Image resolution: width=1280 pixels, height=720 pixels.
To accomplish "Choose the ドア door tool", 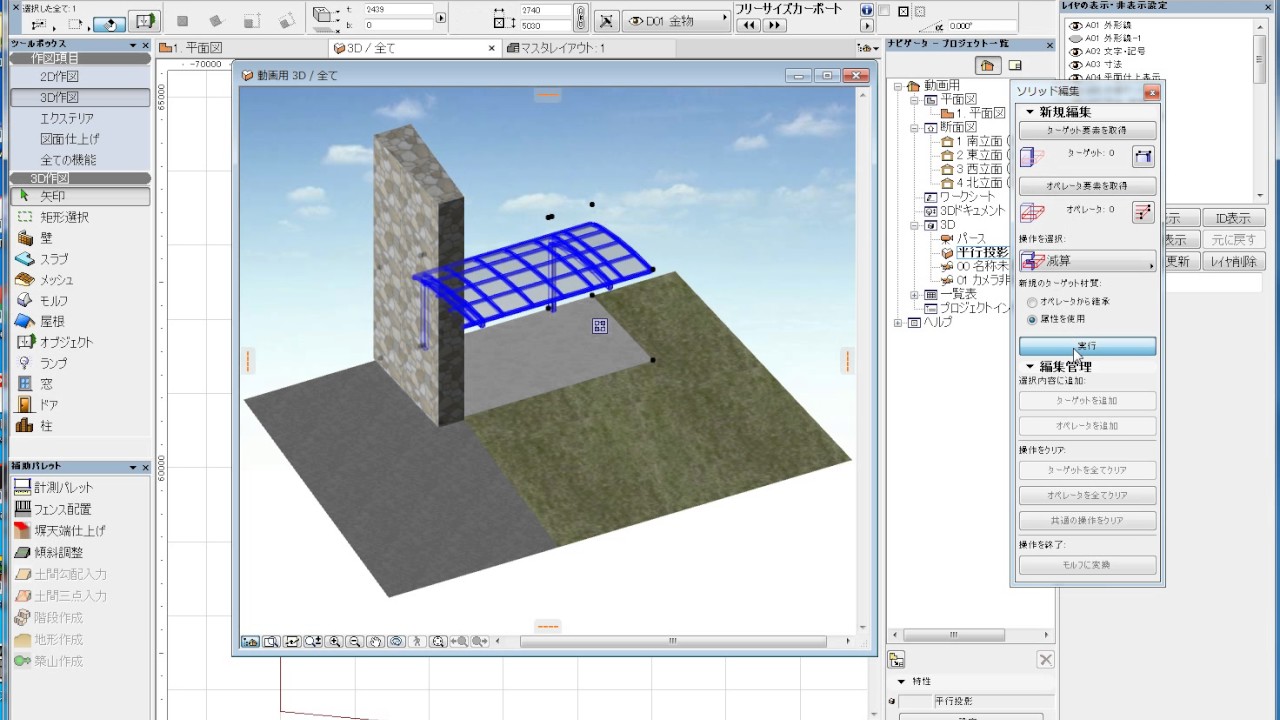I will [80, 405].
